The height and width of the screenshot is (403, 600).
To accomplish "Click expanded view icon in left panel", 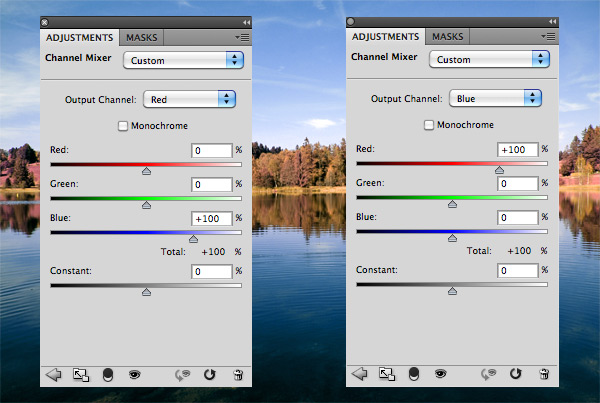I will [x=81, y=375].
